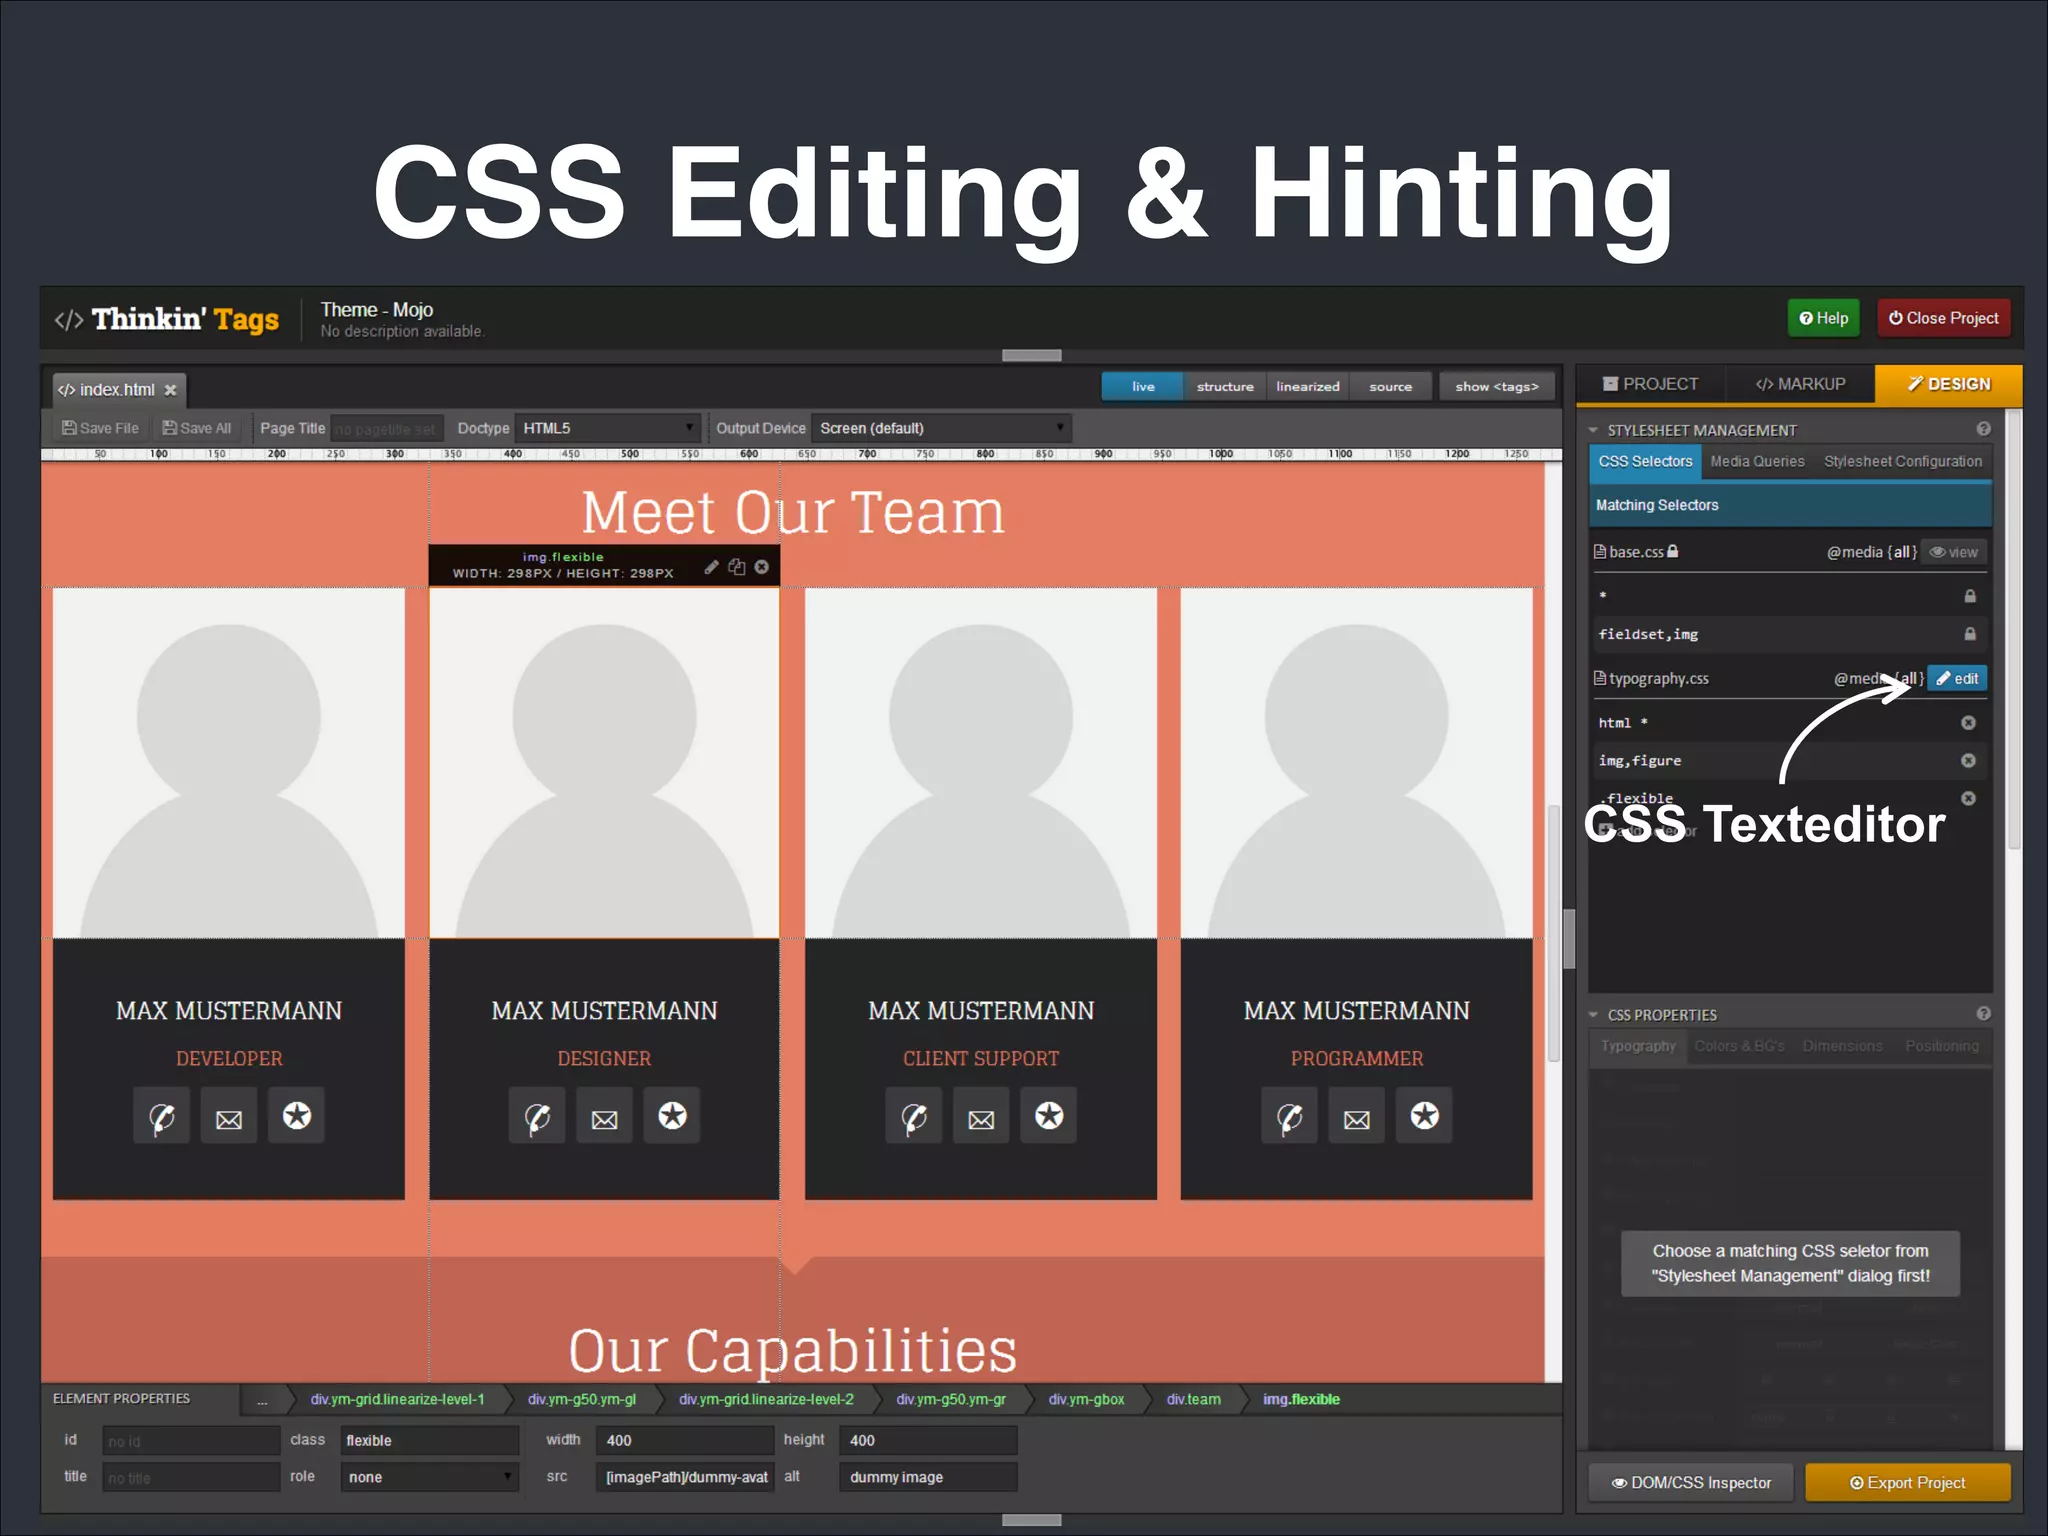Click the star icon under Programmer card
This screenshot has width=2048, height=1536.
[x=1424, y=1116]
